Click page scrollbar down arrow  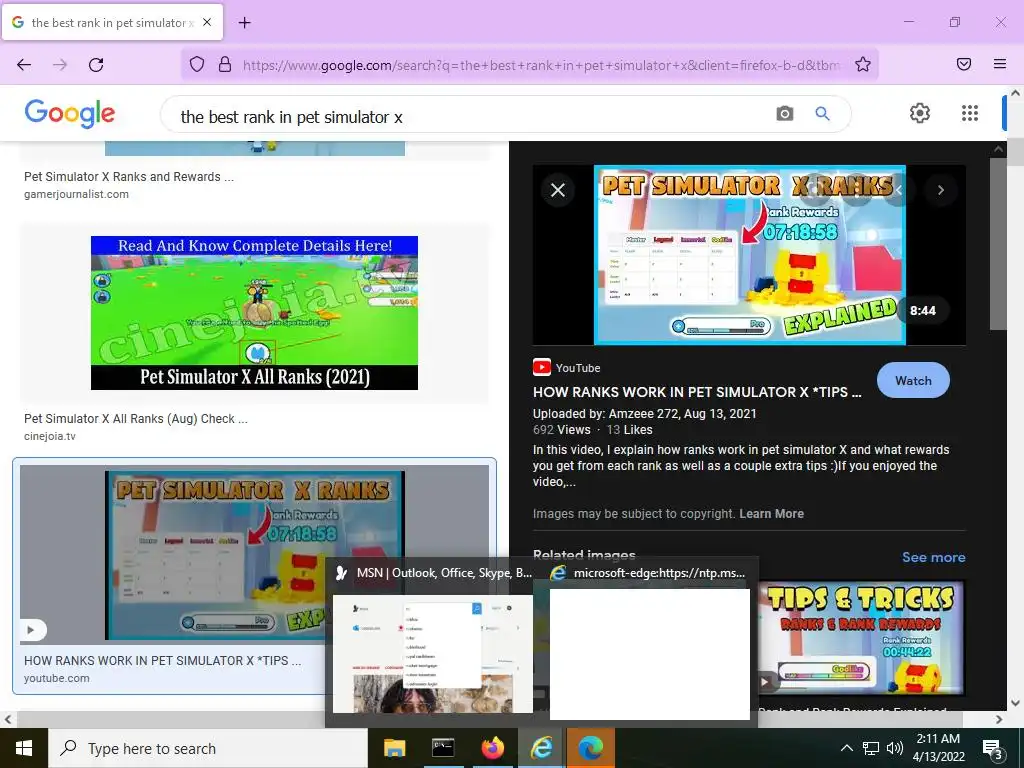1016,703
